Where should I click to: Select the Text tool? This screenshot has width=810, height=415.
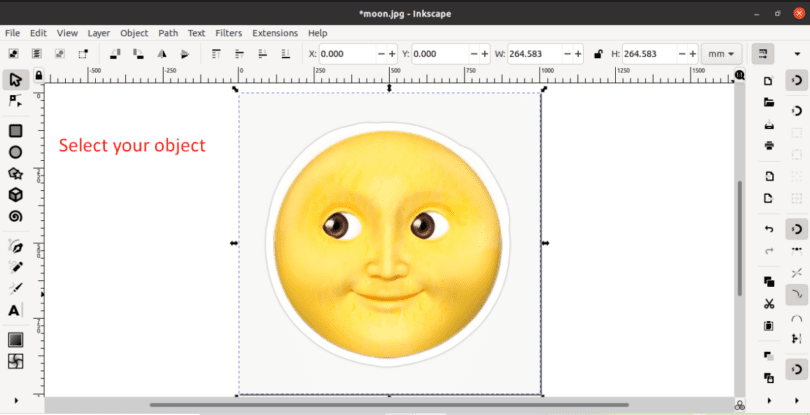[15, 311]
